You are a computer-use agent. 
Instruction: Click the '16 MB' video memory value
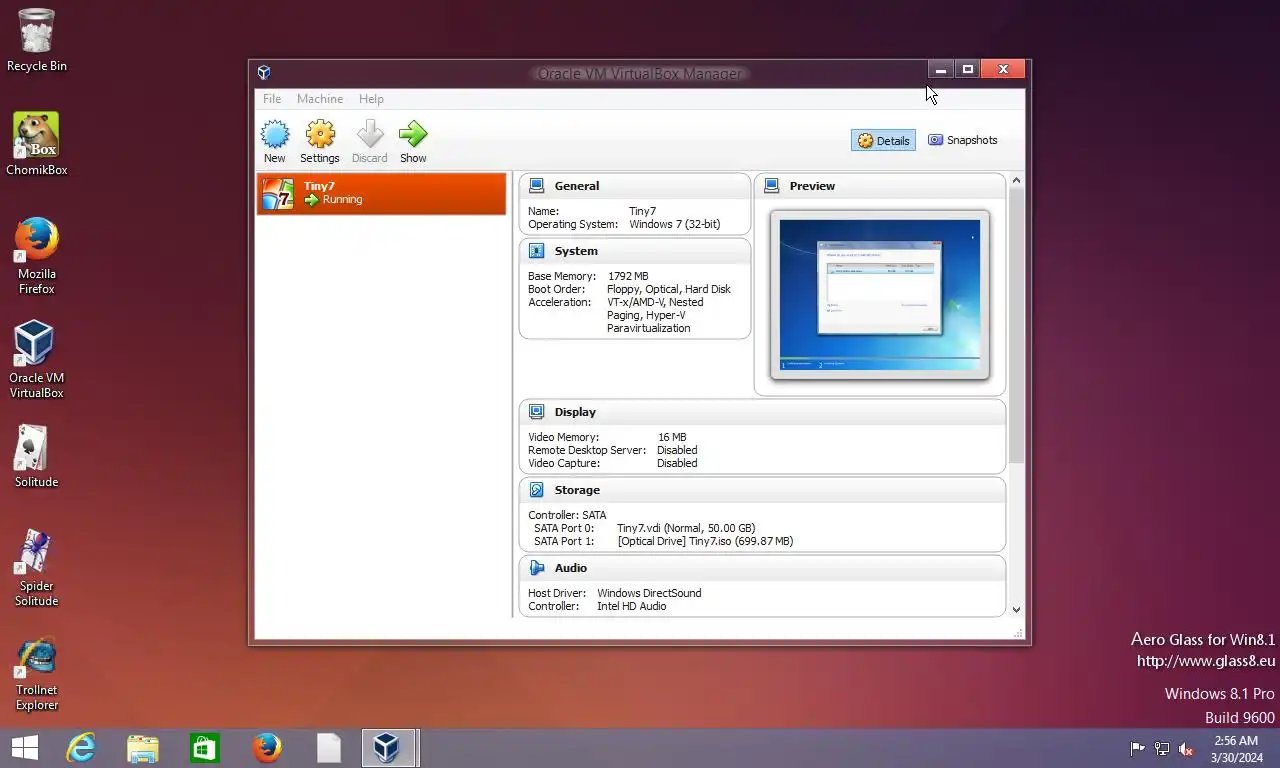pyautogui.click(x=672, y=437)
